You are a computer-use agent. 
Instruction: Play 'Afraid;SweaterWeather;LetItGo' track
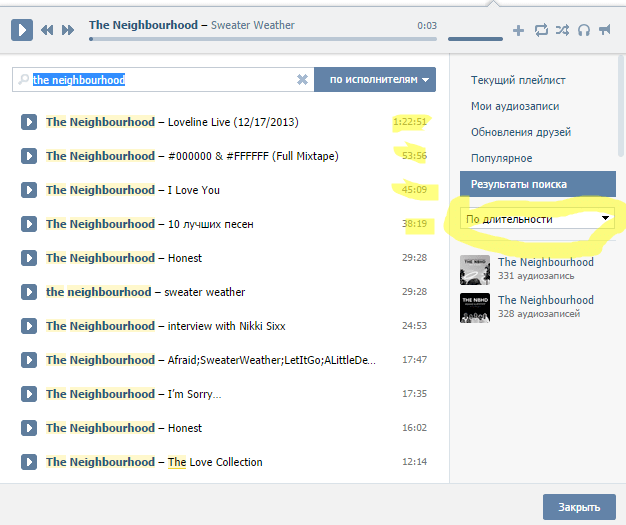tap(29, 360)
